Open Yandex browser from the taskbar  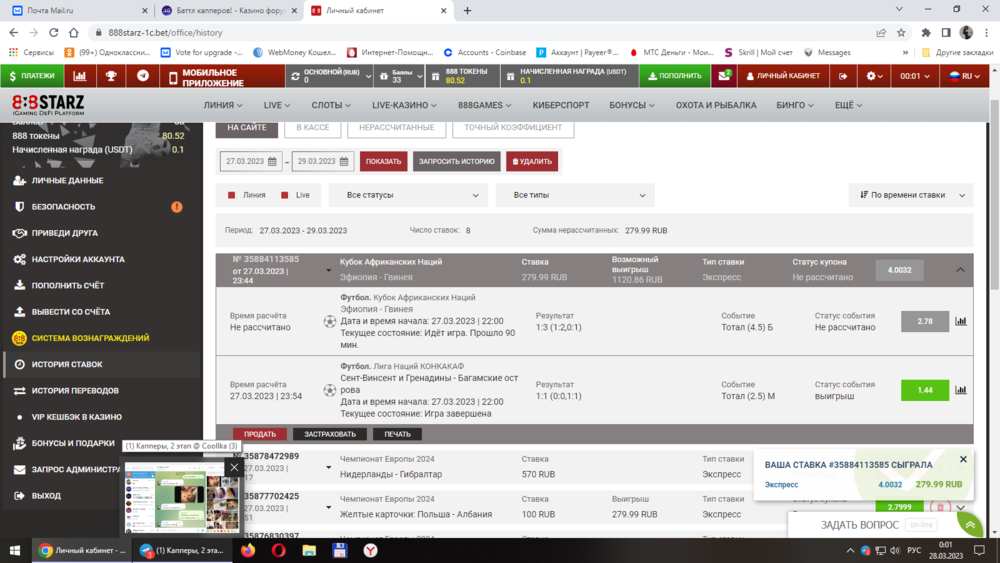371,550
